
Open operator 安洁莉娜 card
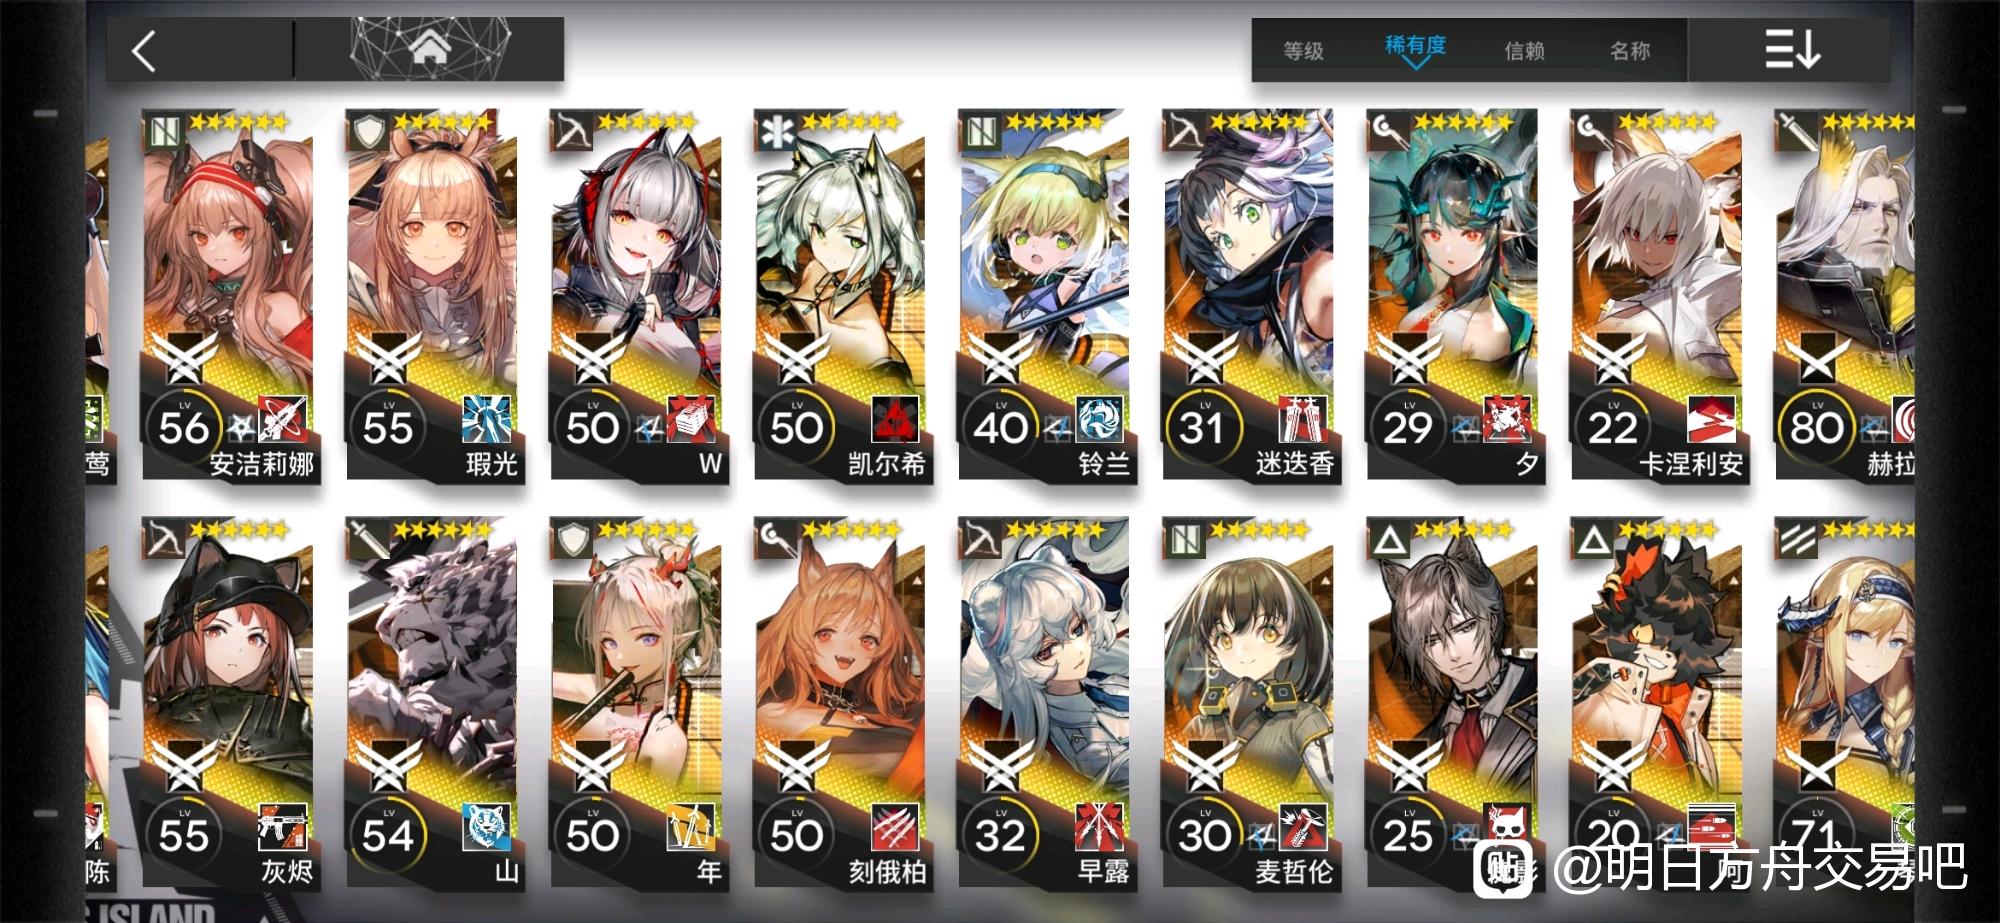tap(230, 295)
